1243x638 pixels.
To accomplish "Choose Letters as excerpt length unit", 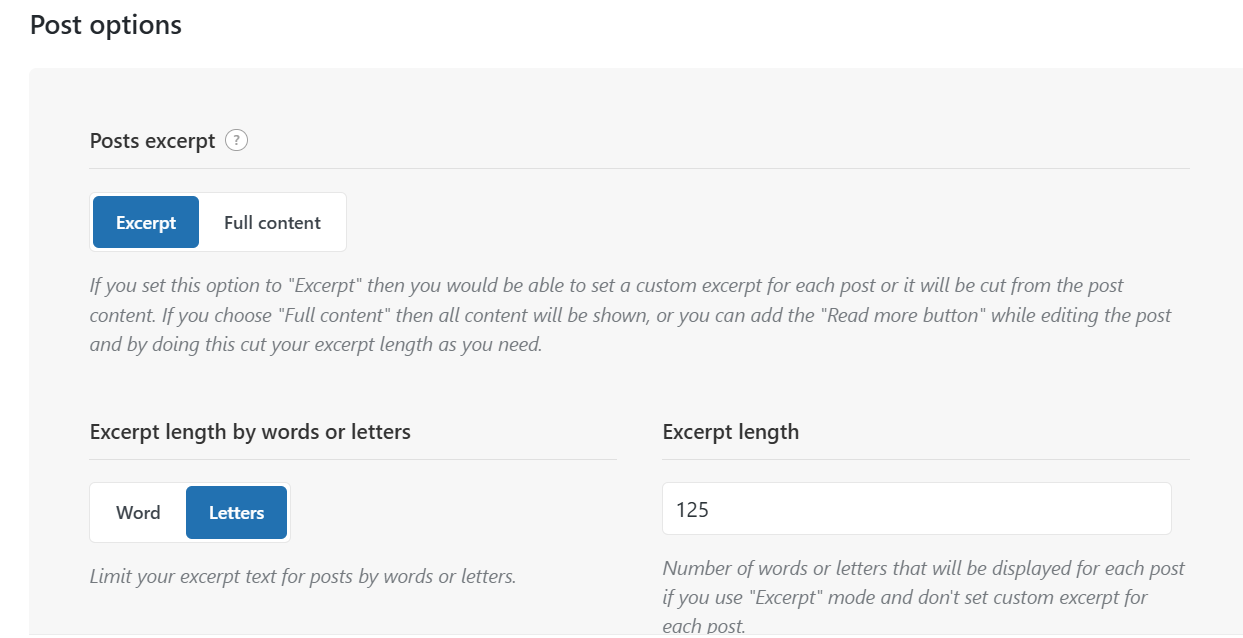I will tap(237, 513).
